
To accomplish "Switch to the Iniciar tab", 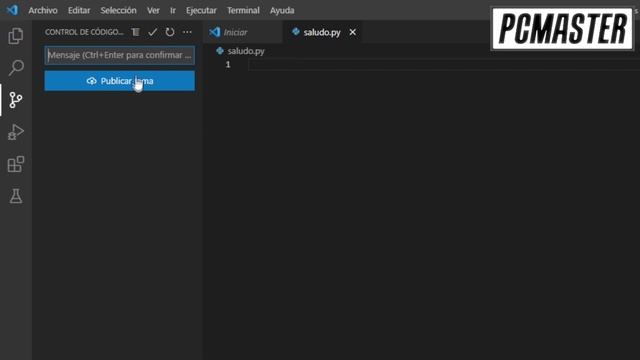I will pos(243,32).
